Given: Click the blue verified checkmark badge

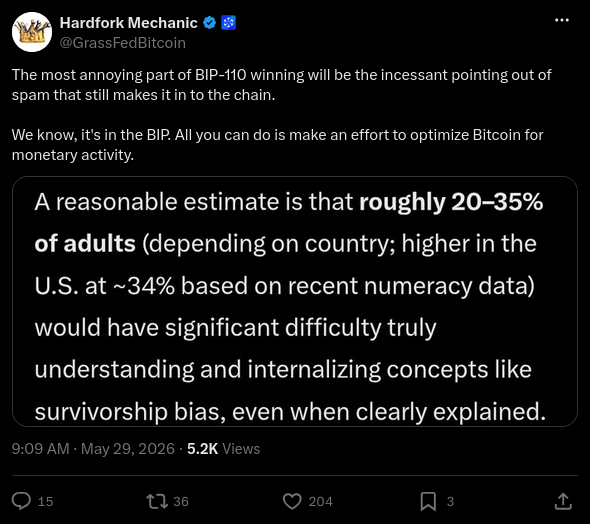Looking at the screenshot, I should coord(210,23).
